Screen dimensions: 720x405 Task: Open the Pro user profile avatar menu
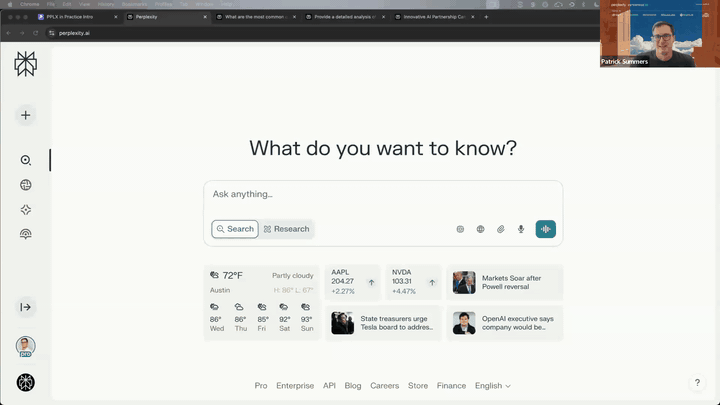click(x=25, y=347)
